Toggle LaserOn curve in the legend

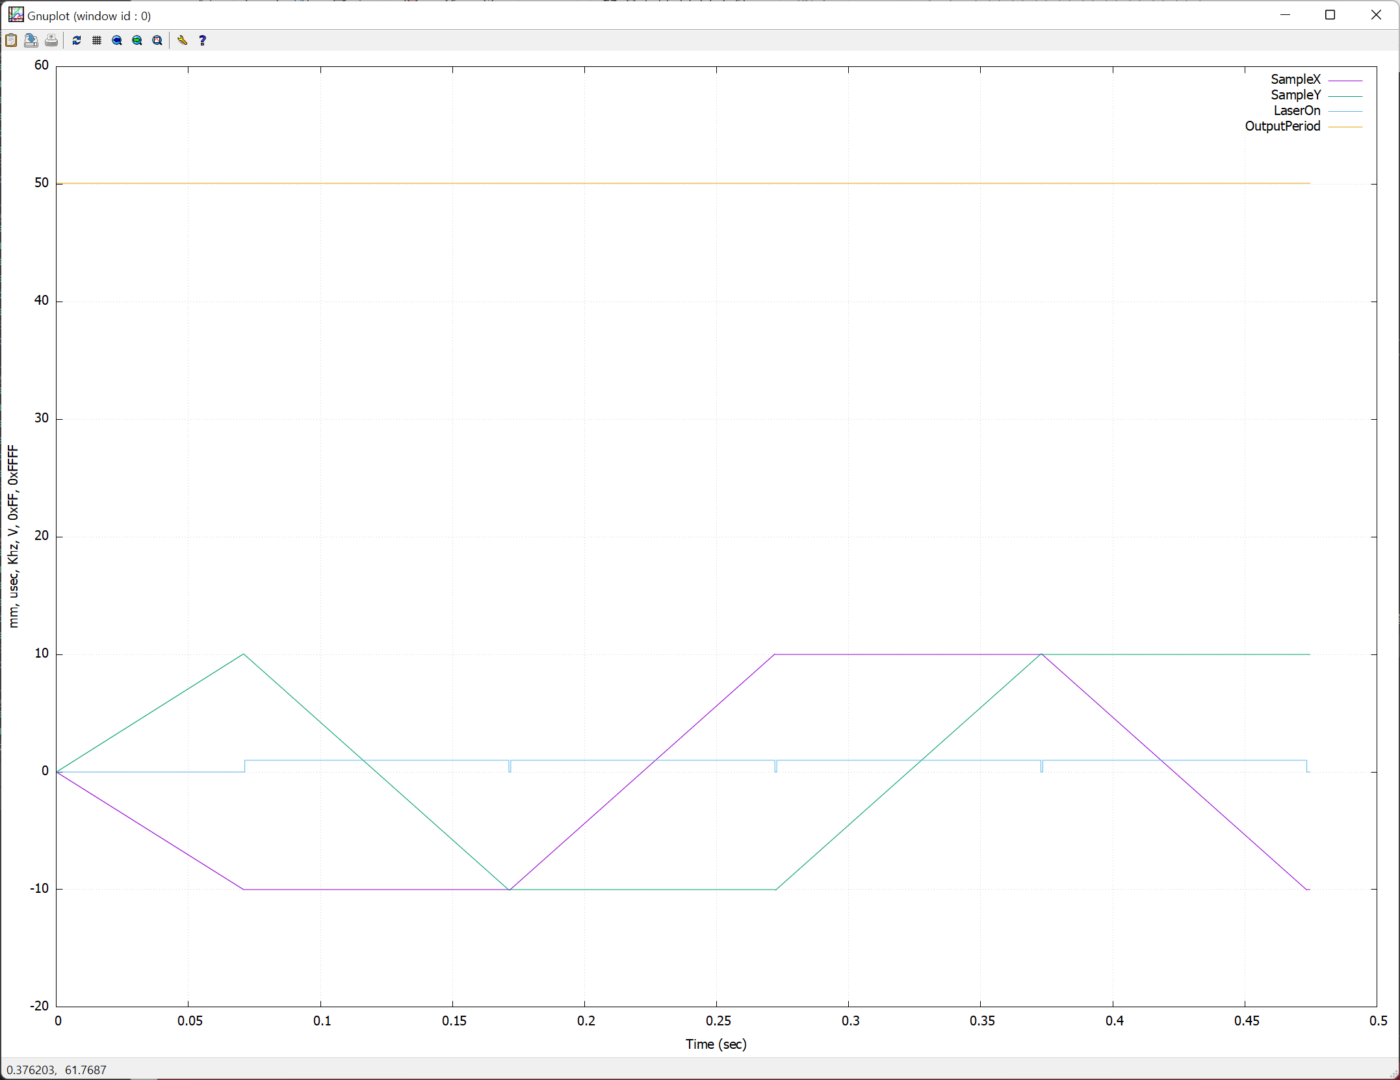[x=1296, y=111]
